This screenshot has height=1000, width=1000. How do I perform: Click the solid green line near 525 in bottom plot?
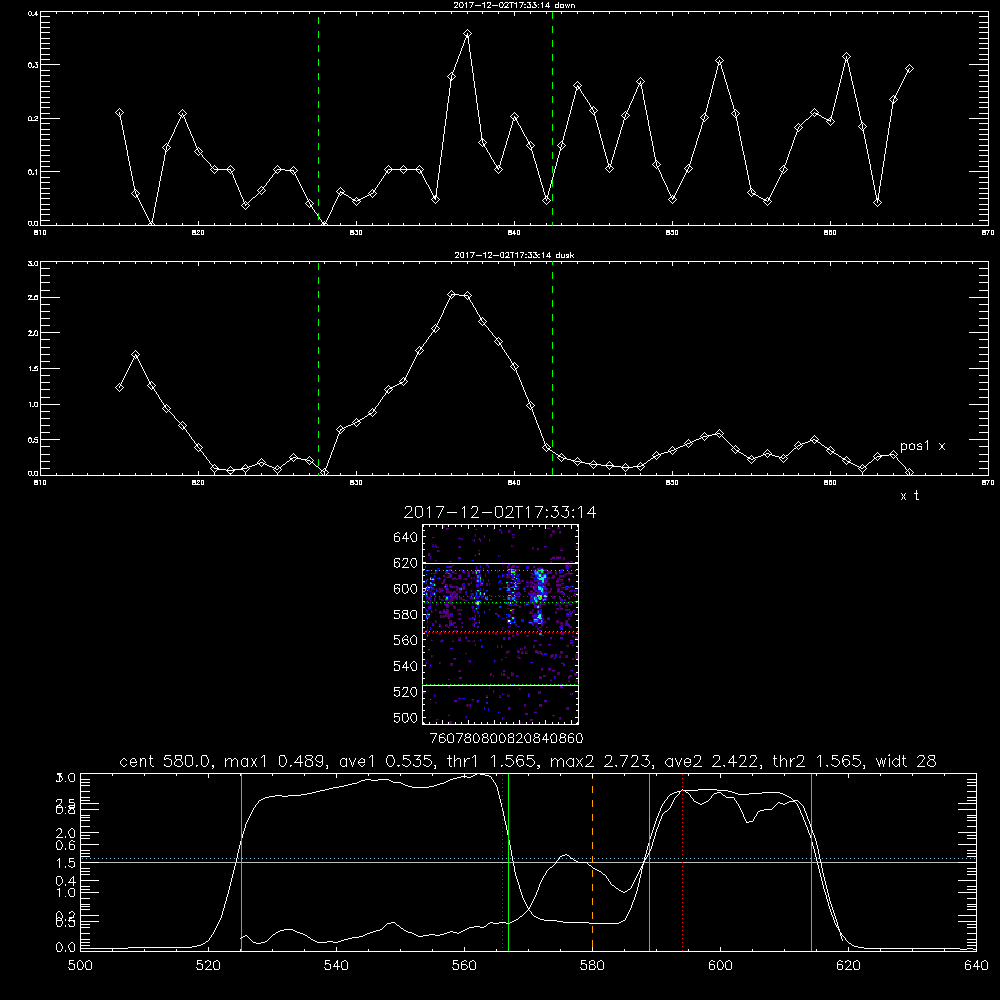tap(241, 862)
